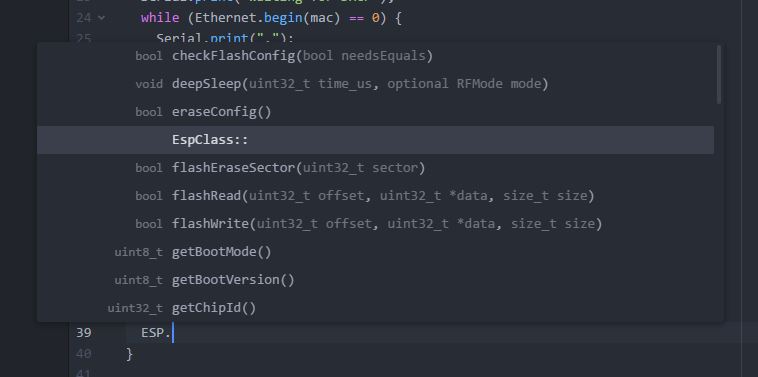Select getBootVersion() from the list

375,280
